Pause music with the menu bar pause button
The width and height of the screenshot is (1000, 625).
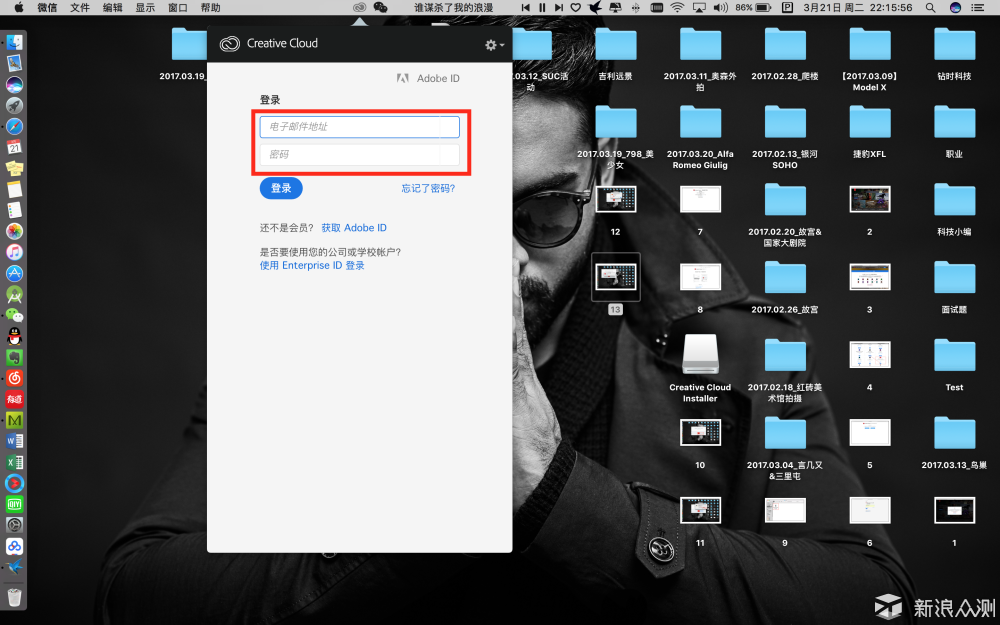click(x=543, y=7)
